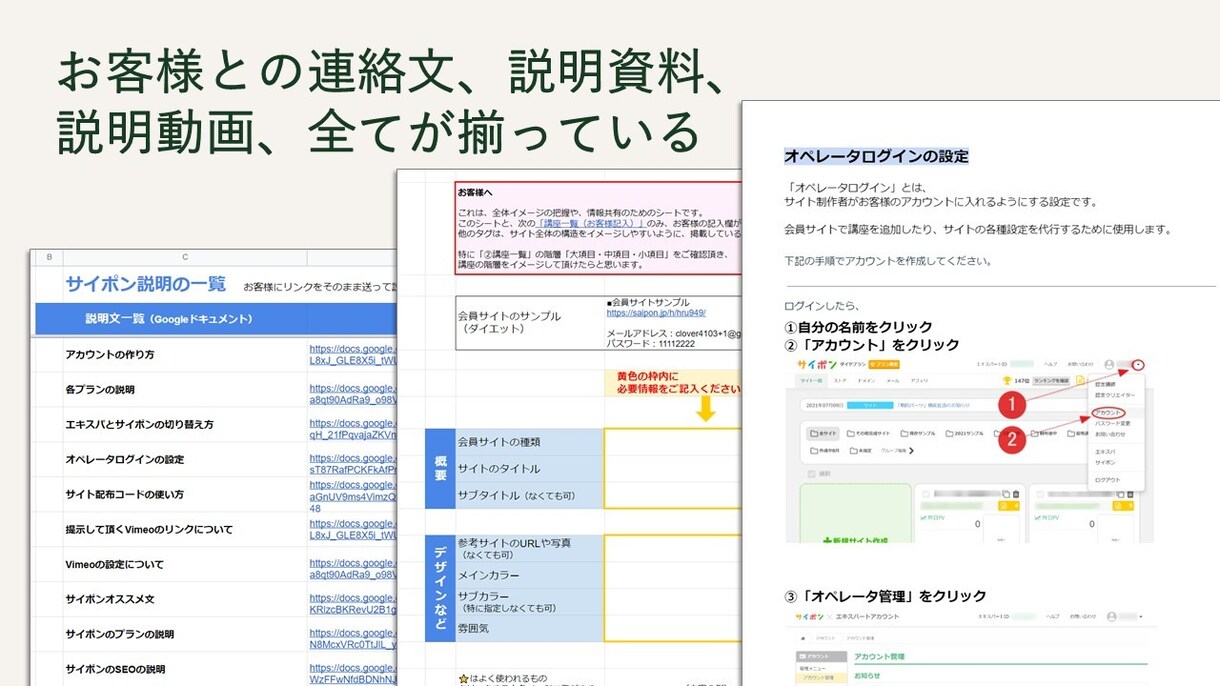The height and width of the screenshot is (686, 1220).
Task: Click the highlighted オペレータログインの設定 document heading
Action: (x=876, y=156)
